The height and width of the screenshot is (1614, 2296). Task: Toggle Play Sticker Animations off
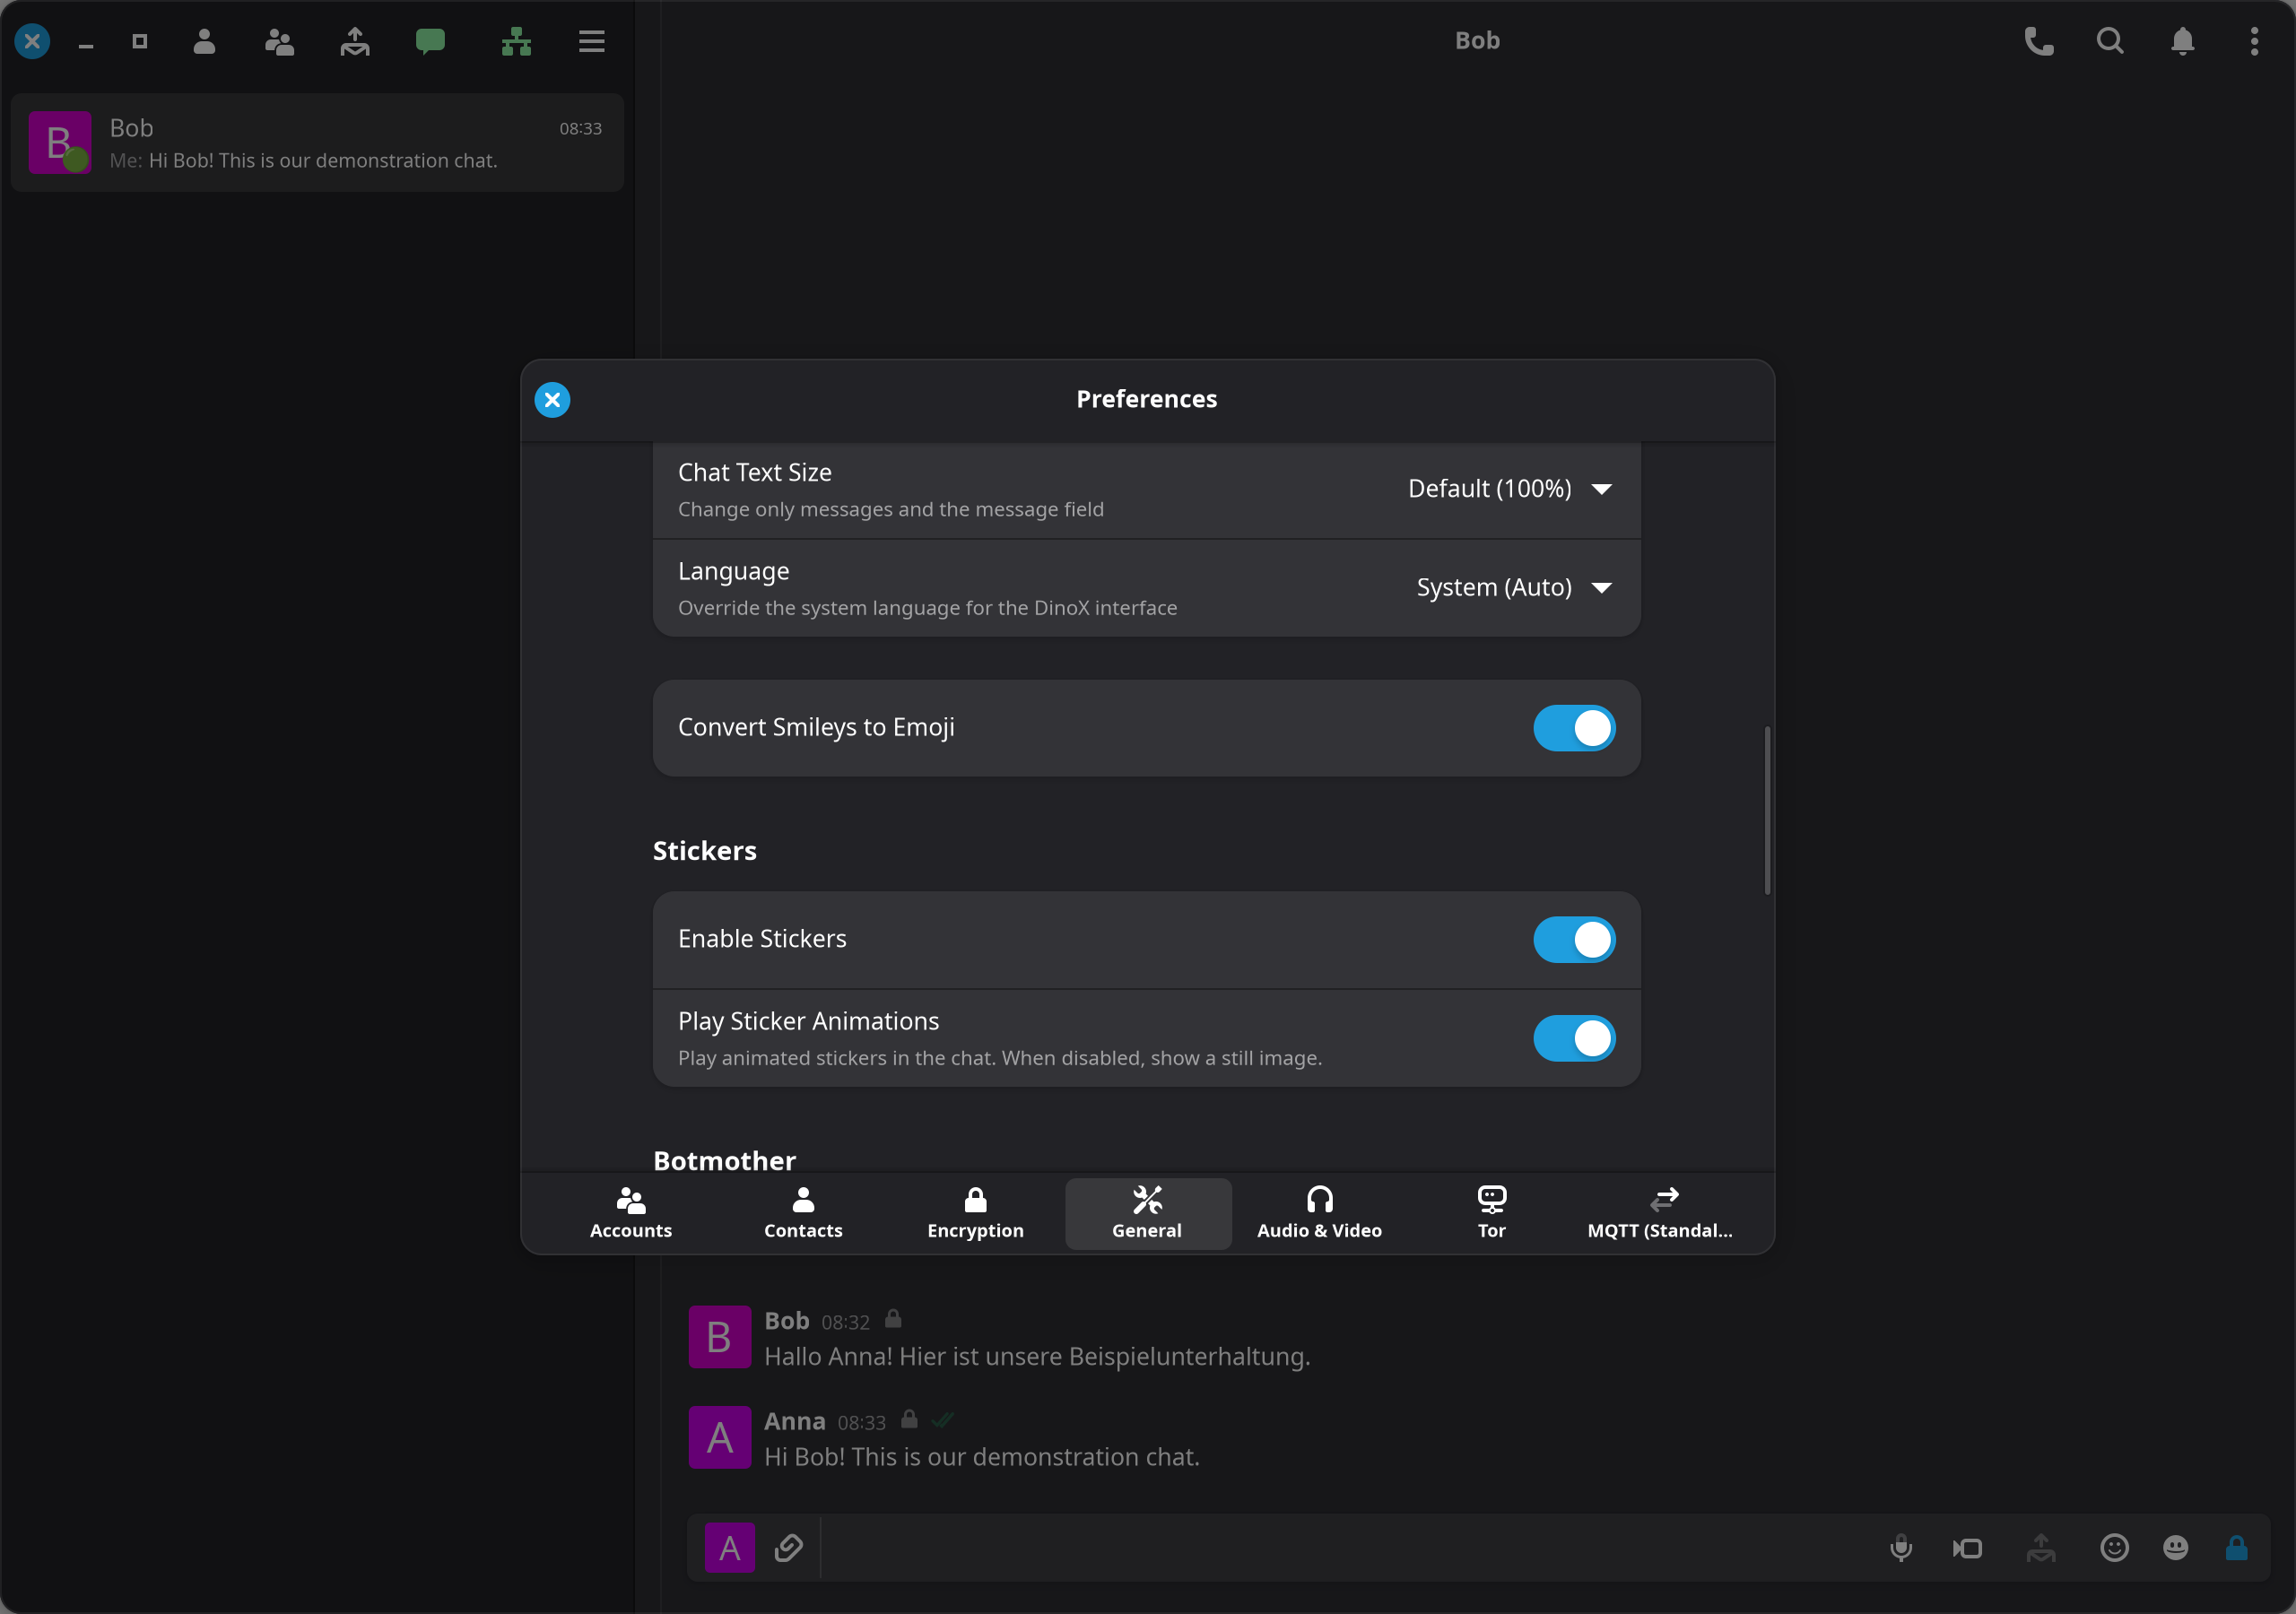[1574, 1038]
